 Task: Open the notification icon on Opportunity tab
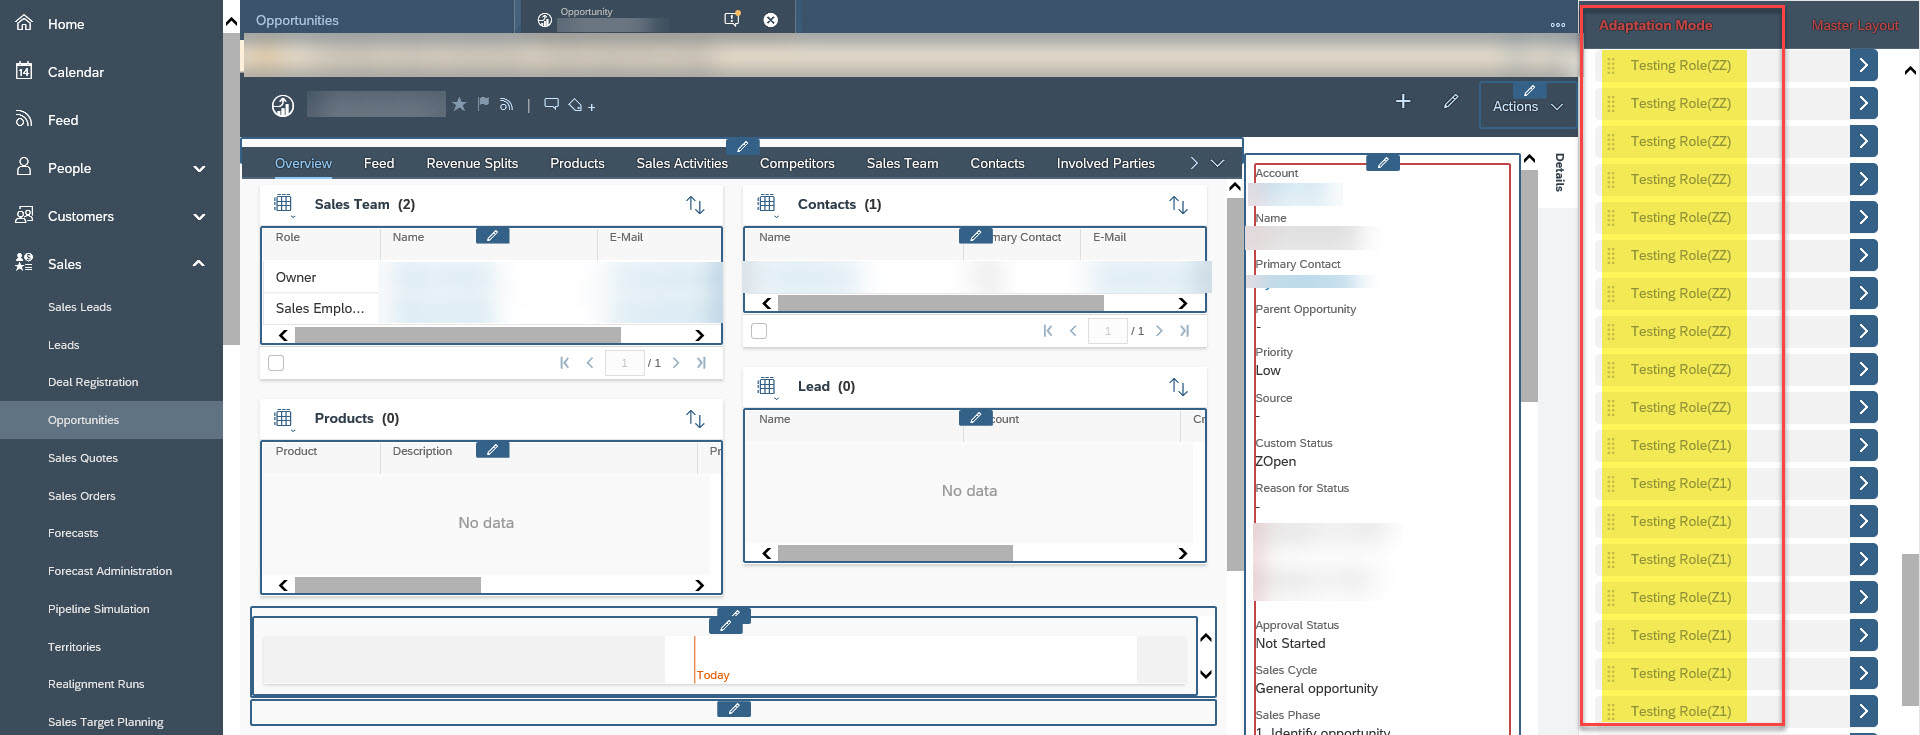[x=732, y=19]
